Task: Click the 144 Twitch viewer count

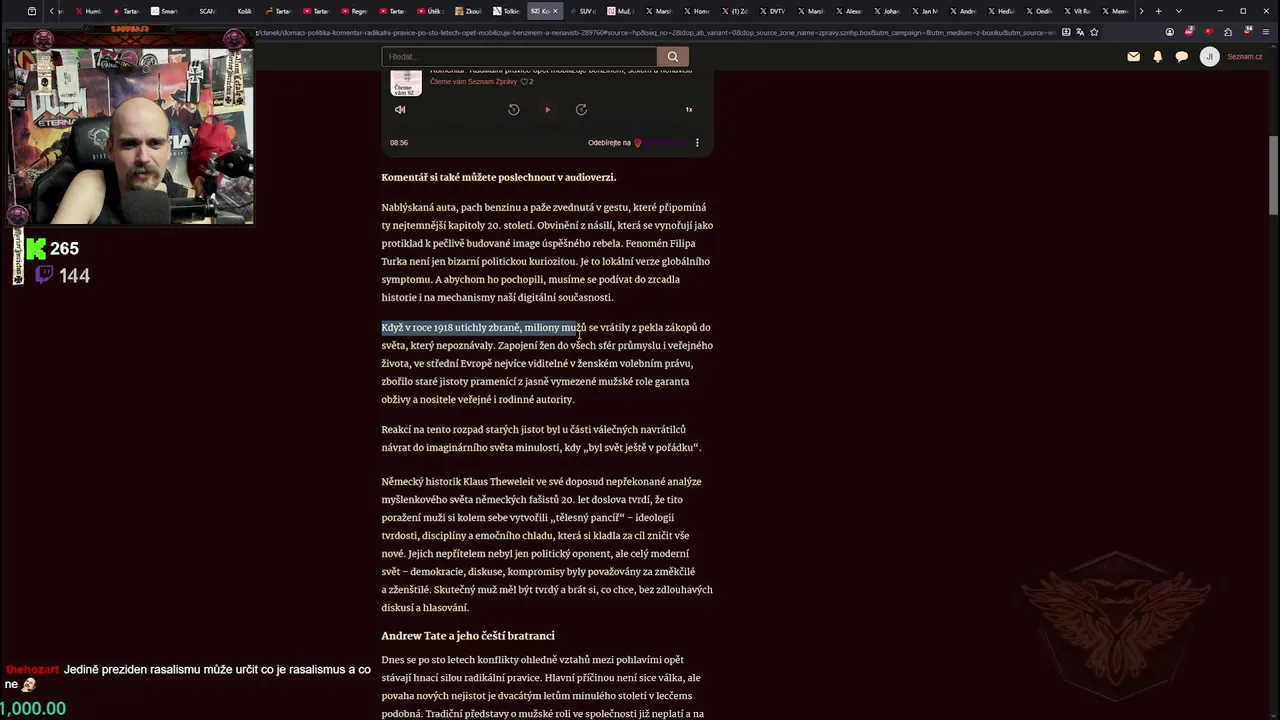Action: click(74, 276)
